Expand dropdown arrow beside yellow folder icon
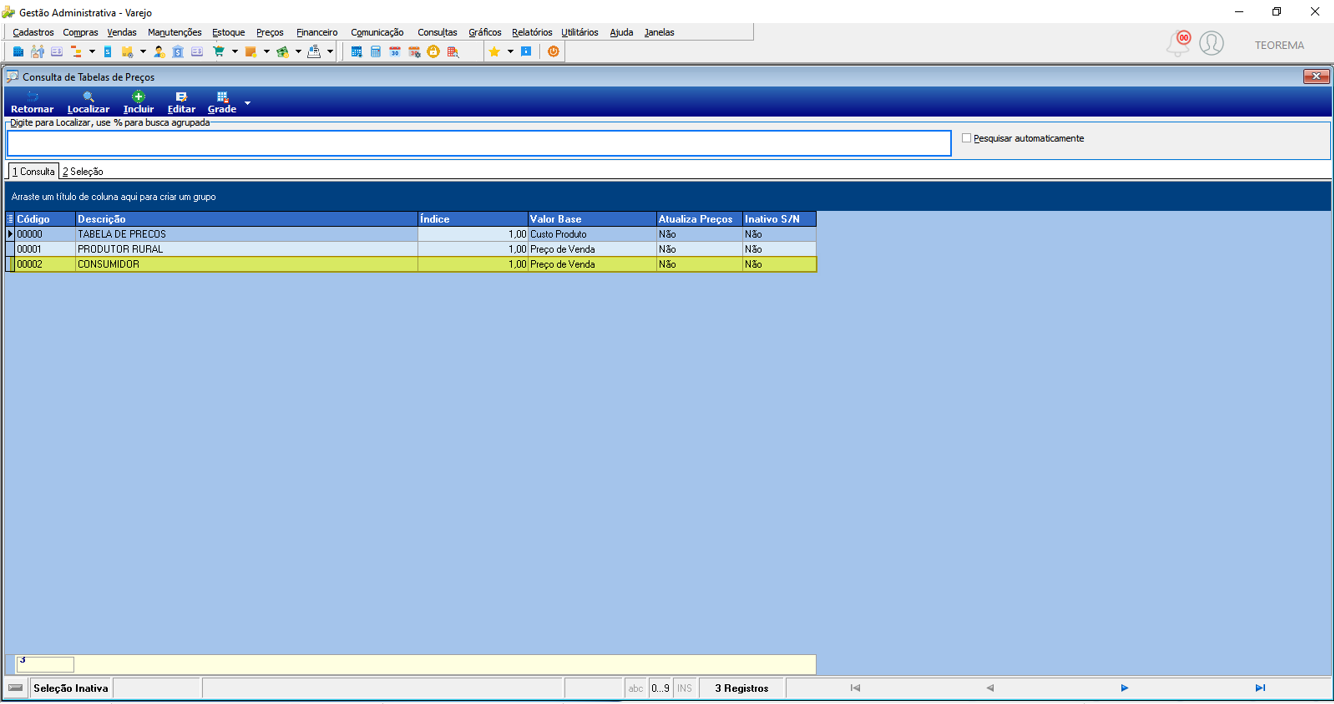This screenshot has height=704, width=1334. click(x=143, y=51)
